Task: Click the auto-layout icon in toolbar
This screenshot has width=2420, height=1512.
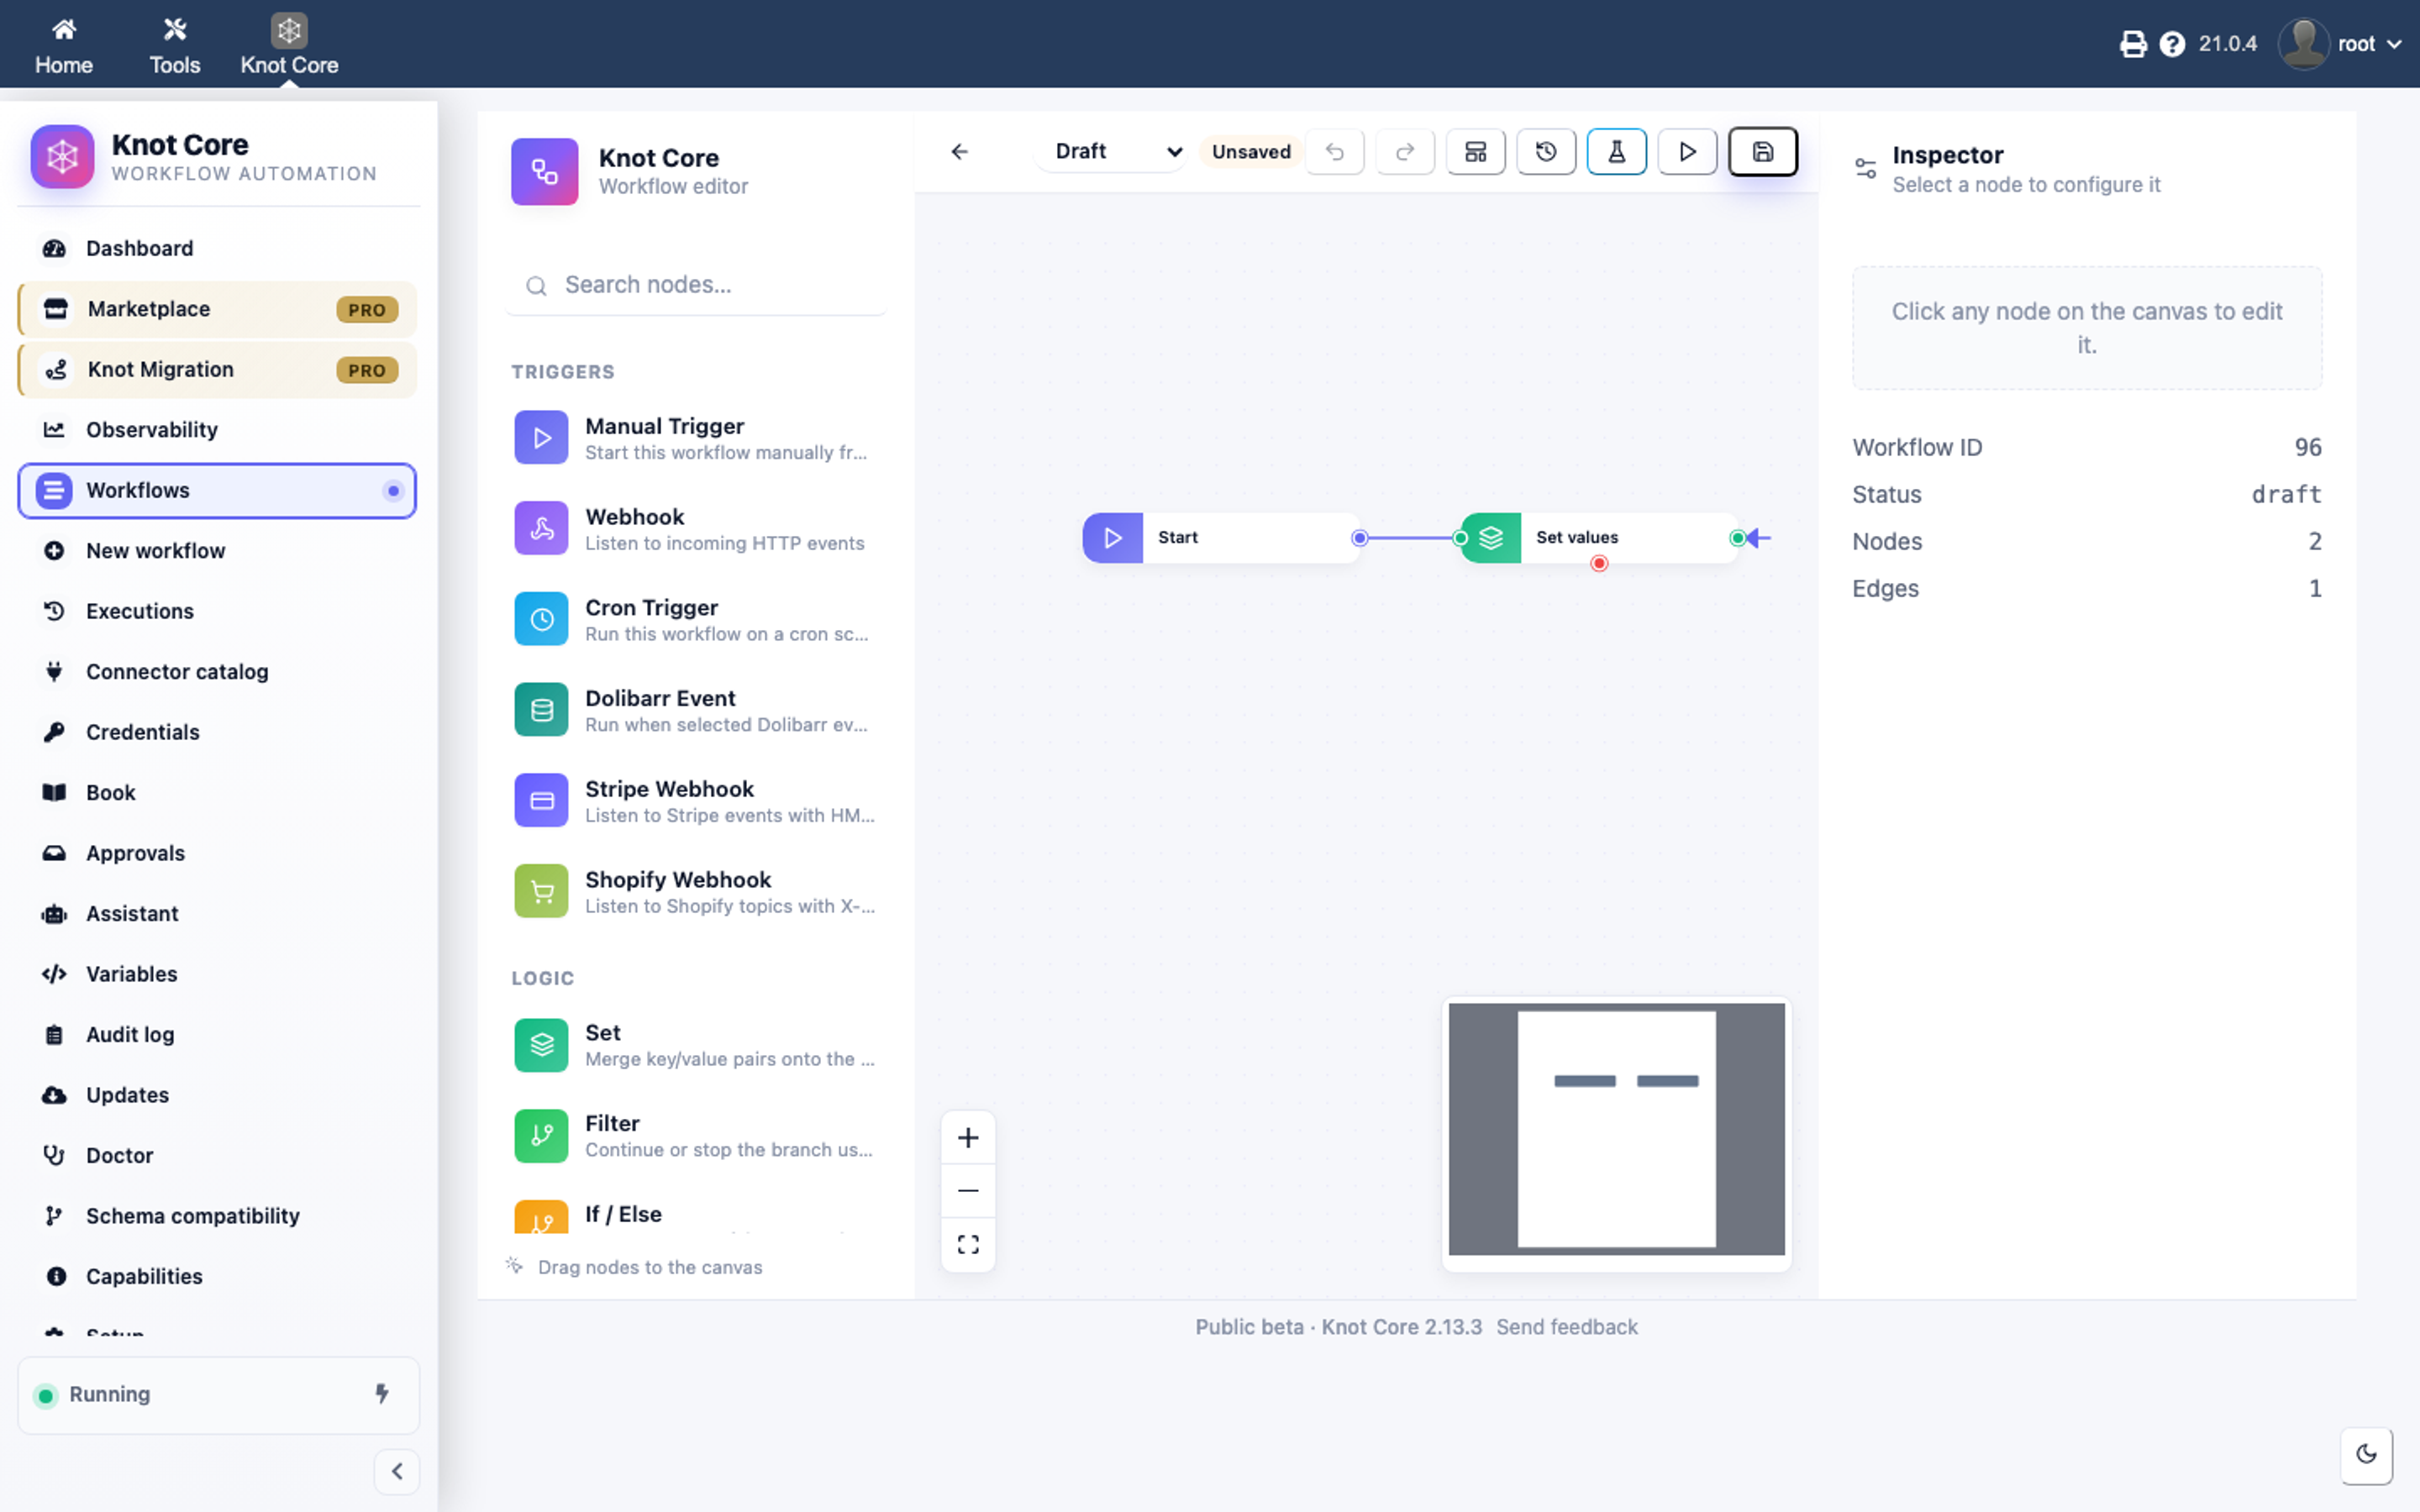Action: 1475,152
